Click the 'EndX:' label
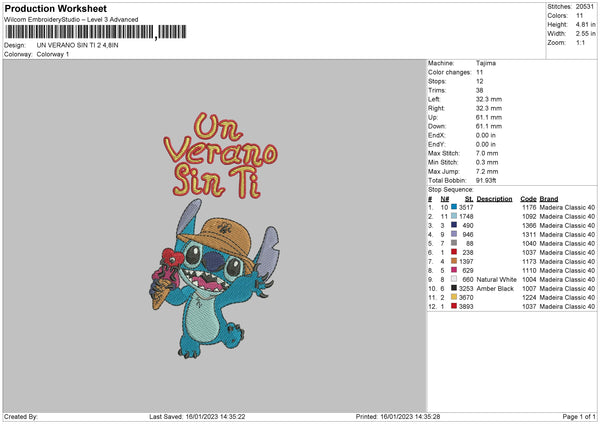The width and height of the screenshot is (600, 424). tap(437, 135)
